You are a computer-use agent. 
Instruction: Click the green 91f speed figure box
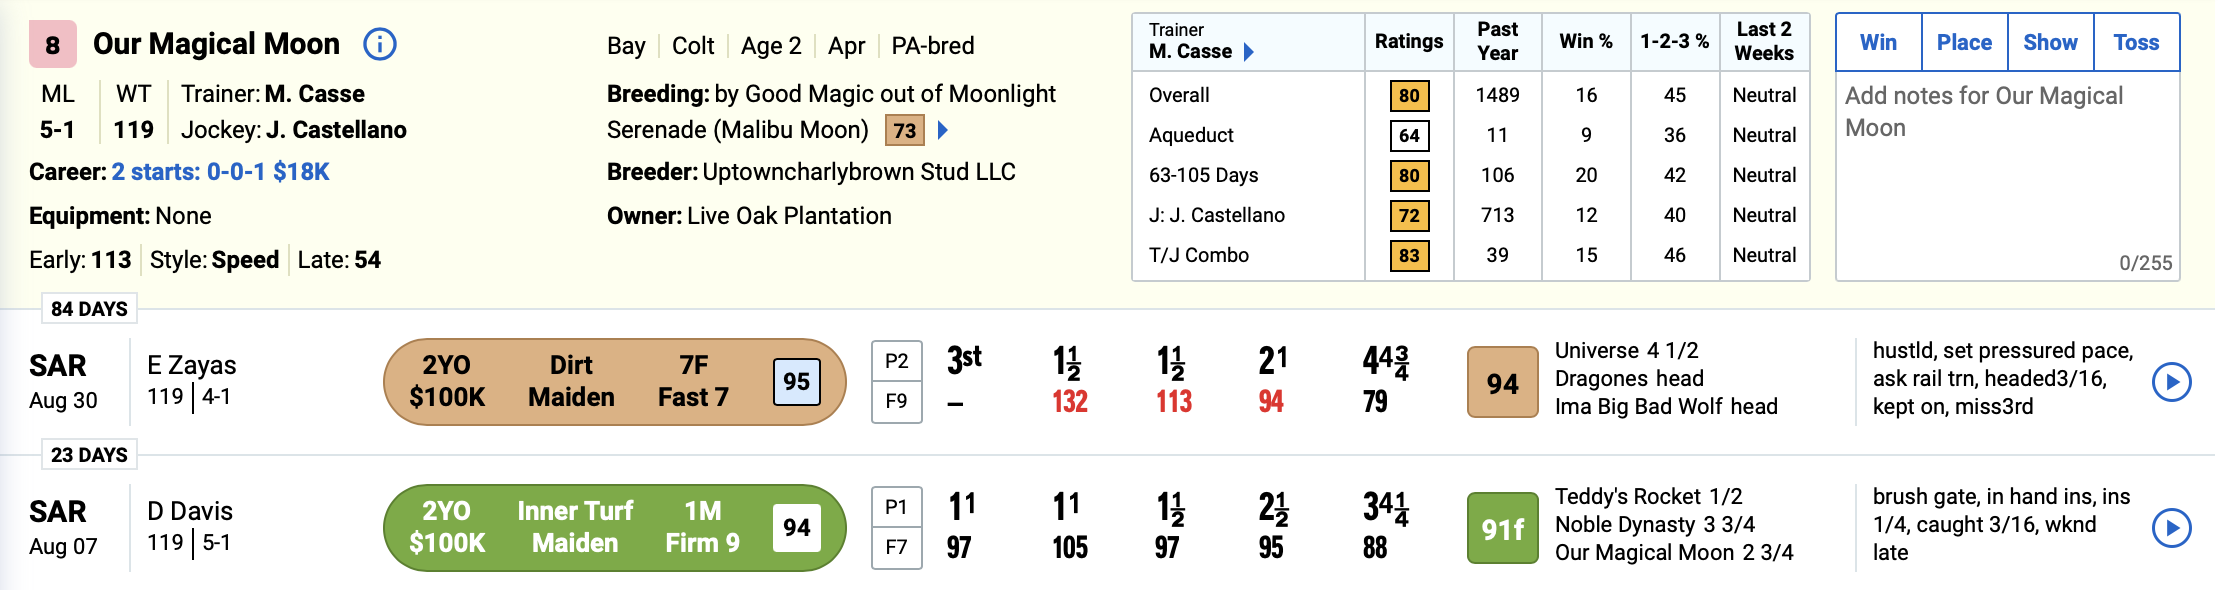(1502, 528)
